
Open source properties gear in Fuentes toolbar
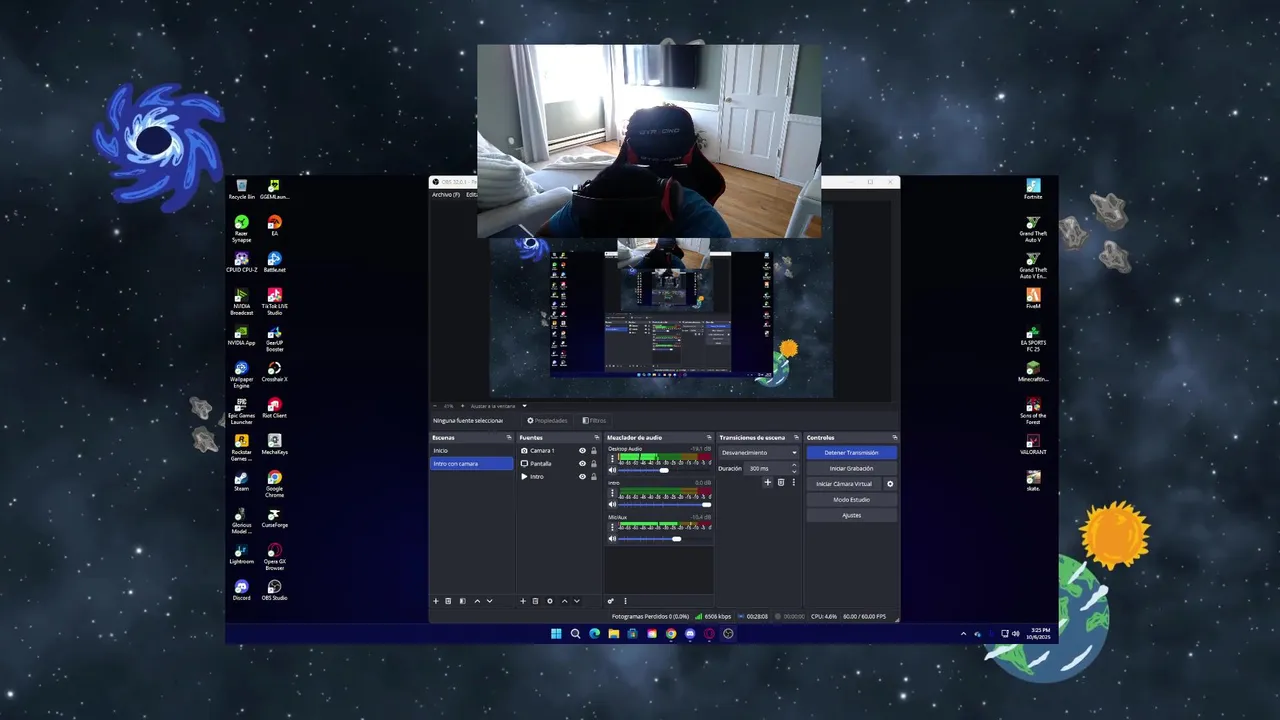point(549,601)
